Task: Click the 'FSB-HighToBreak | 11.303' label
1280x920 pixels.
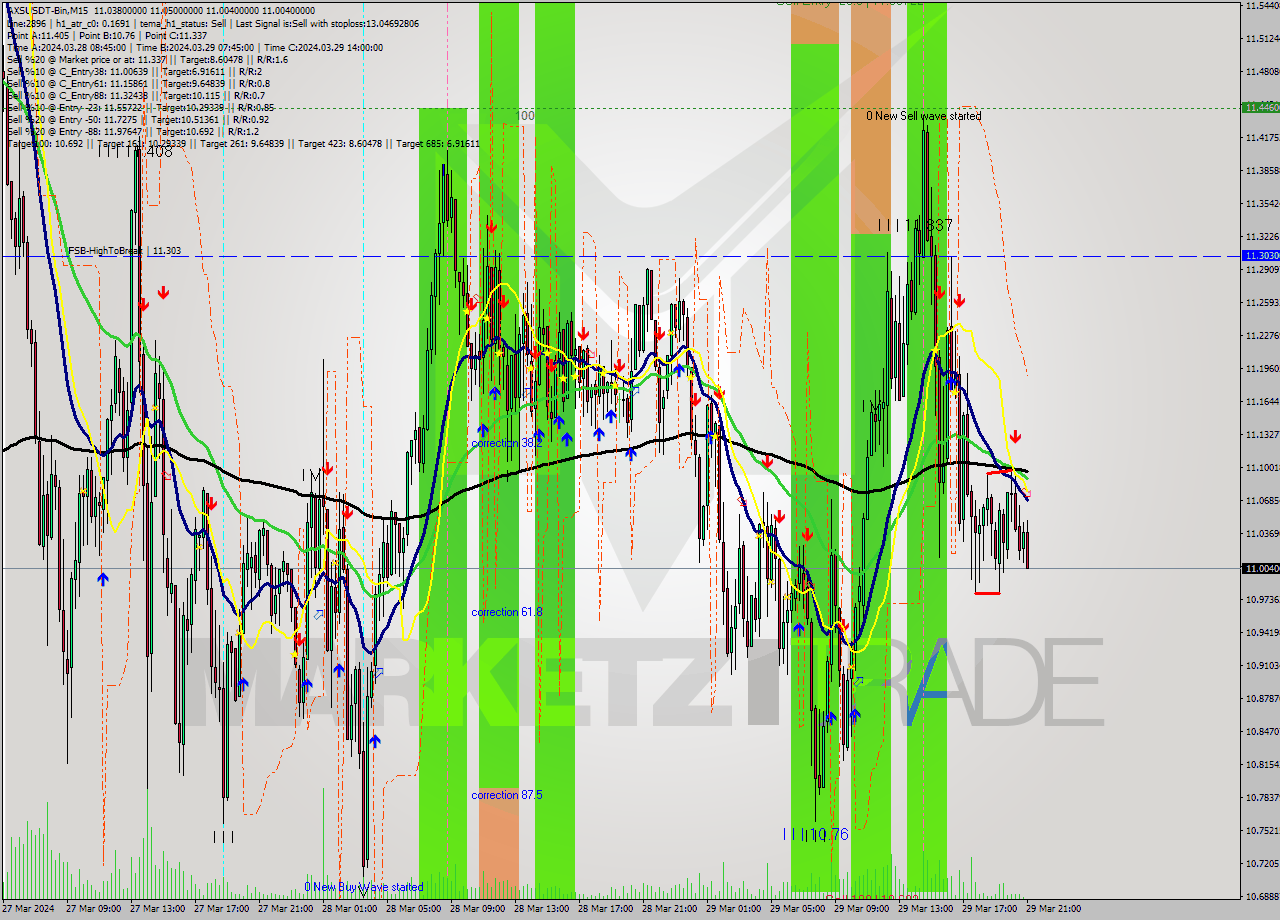Action: 124,251
